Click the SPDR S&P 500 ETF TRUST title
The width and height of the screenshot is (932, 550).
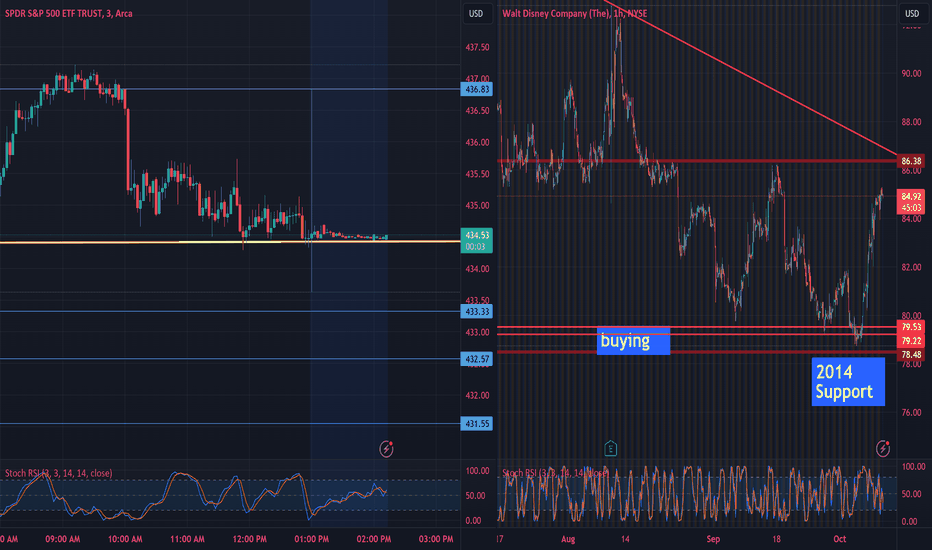69,13
